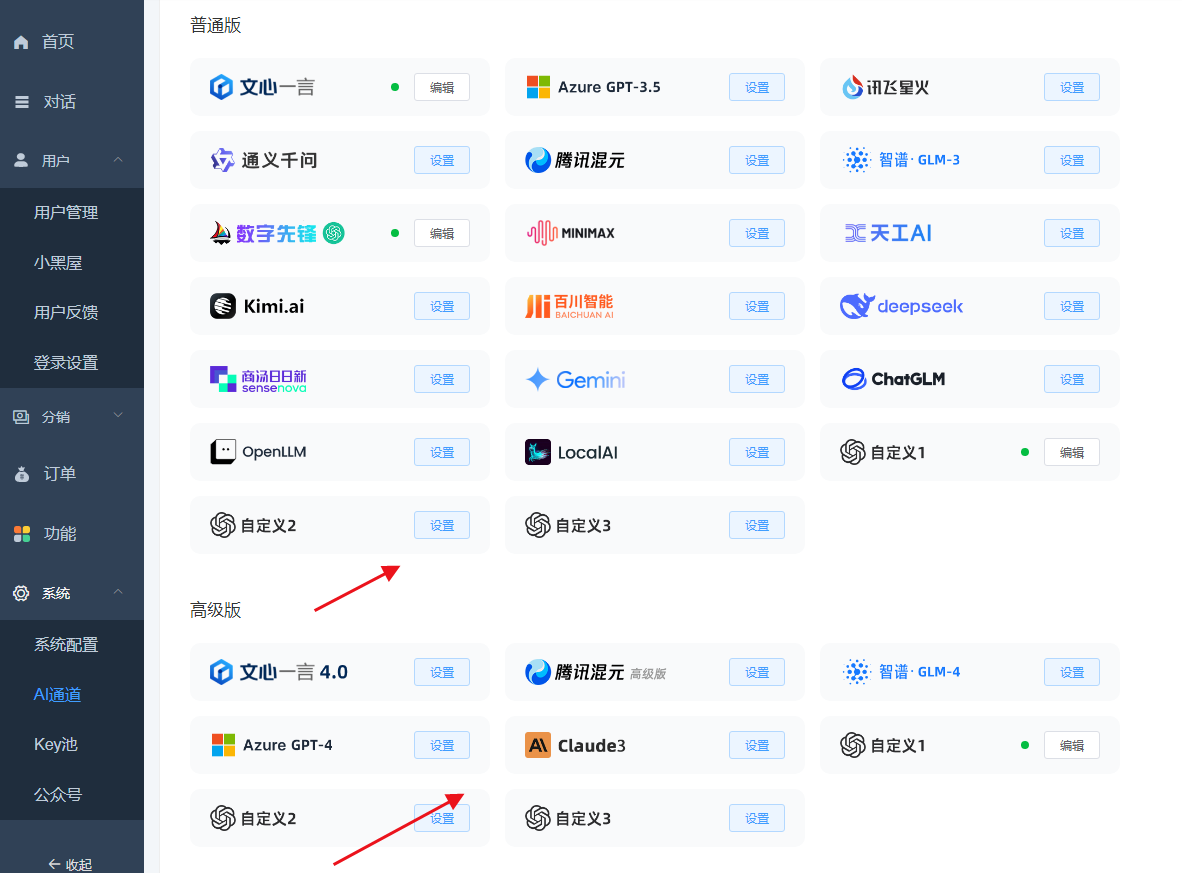Click the Azure GPT-4 Microsoft logo
Screen dimensions: 1182x873
pyautogui.click(x=223, y=746)
